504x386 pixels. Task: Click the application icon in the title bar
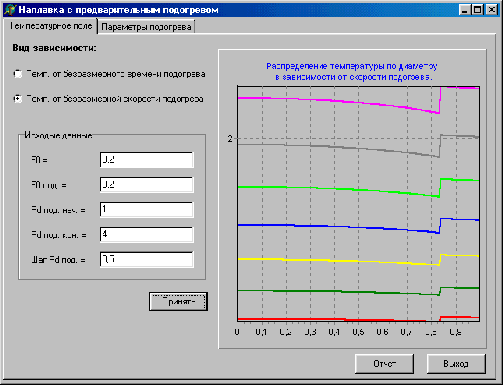(10, 10)
